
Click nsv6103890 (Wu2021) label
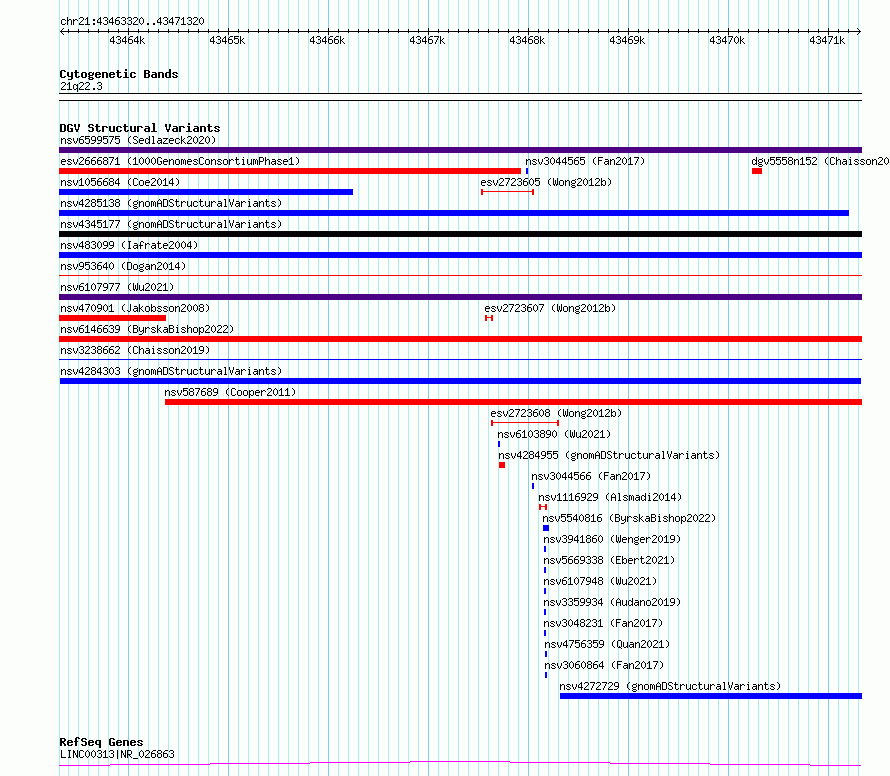point(555,434)
